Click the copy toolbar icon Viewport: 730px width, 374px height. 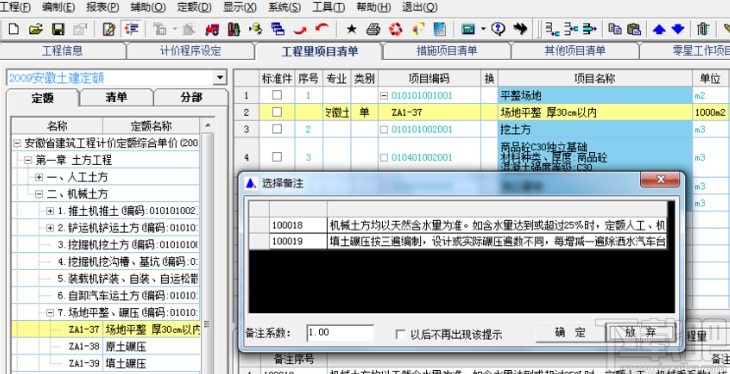[615, 29]
